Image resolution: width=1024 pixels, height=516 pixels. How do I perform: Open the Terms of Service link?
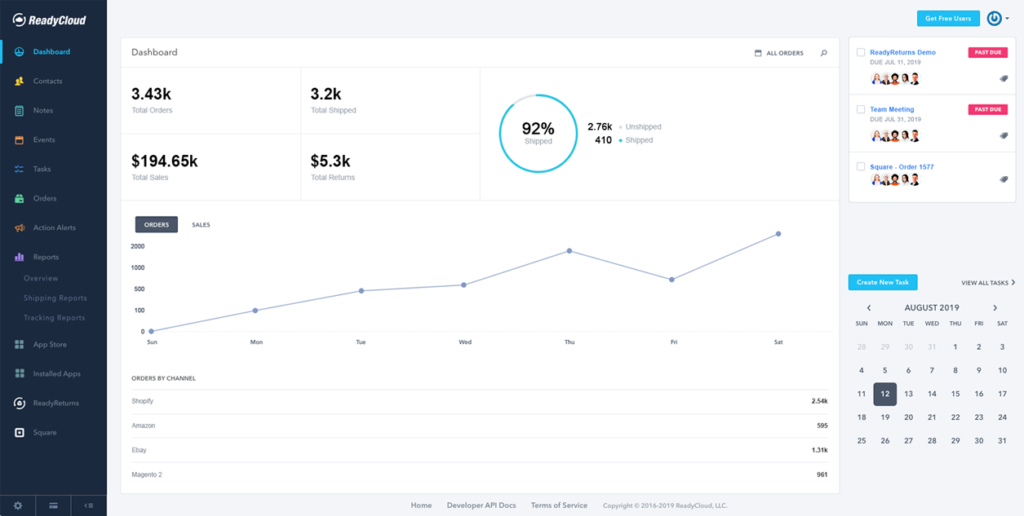tap(559, 506)
